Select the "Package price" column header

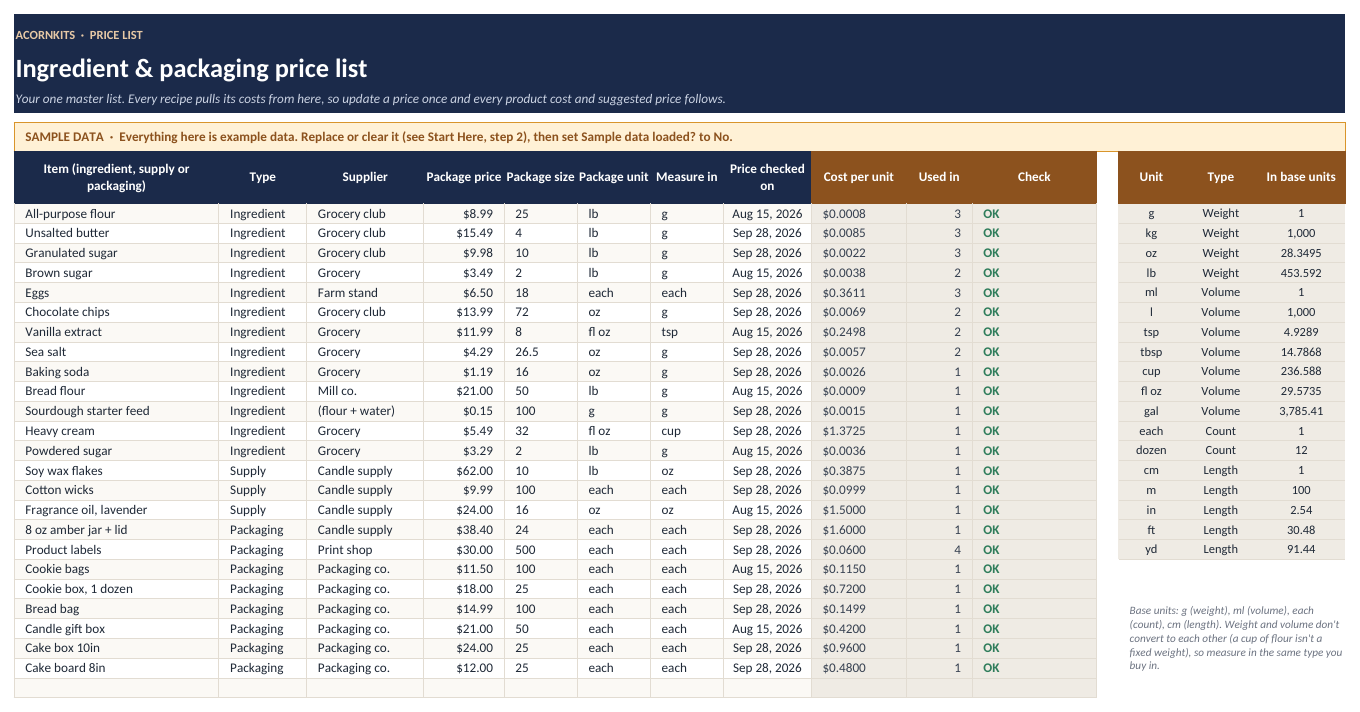464,177
